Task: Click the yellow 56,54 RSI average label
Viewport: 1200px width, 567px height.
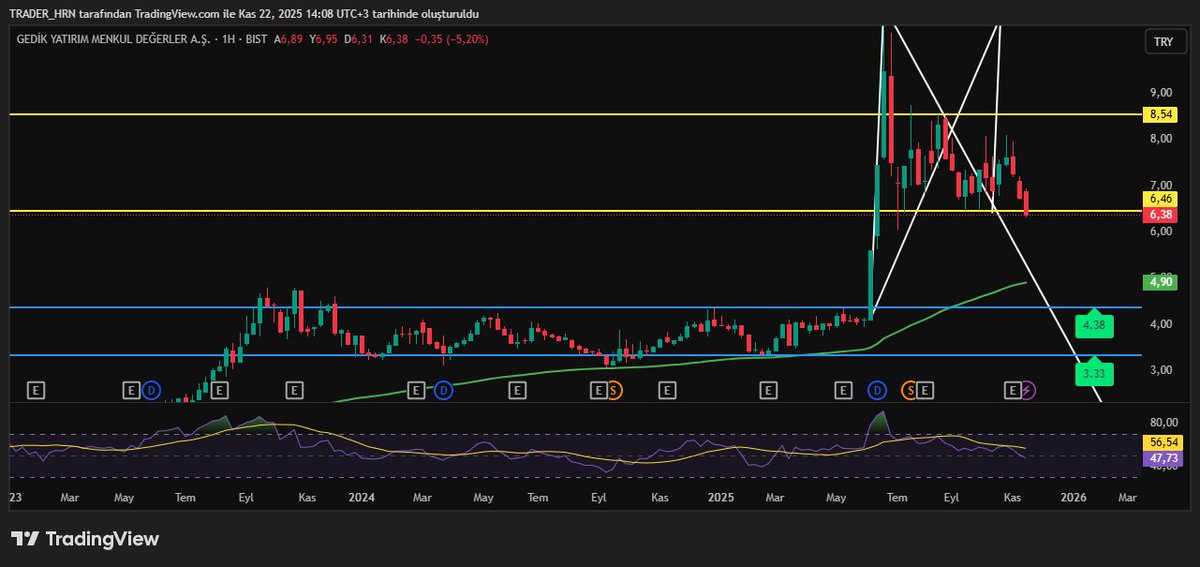Action: (1161, 441)
